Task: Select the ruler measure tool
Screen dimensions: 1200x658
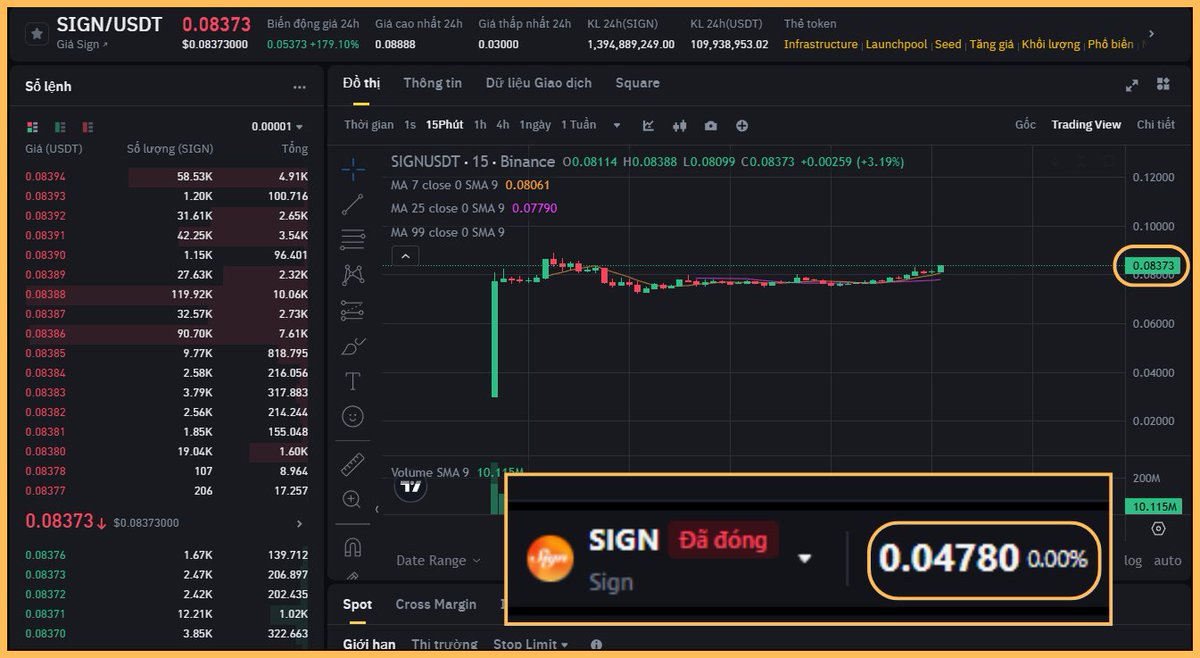Action: coord(353,464)
